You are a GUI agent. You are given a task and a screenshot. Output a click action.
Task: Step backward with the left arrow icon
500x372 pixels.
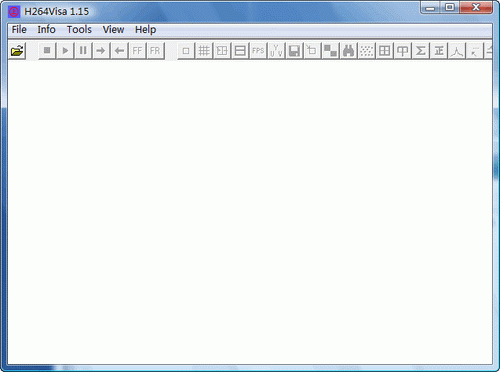[x=119, y=51]
